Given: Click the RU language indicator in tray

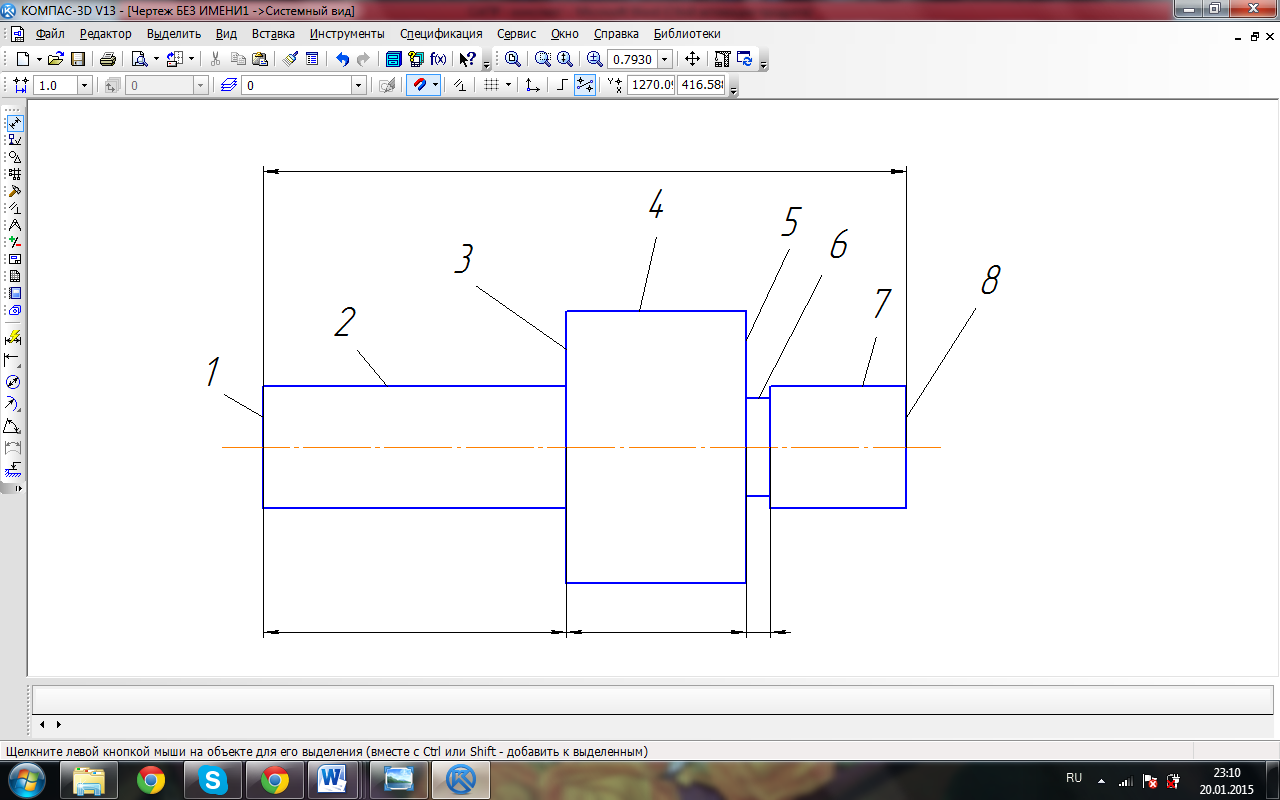Looking at the screenshot, I should pyautogui.click(x=1074, y=777).
